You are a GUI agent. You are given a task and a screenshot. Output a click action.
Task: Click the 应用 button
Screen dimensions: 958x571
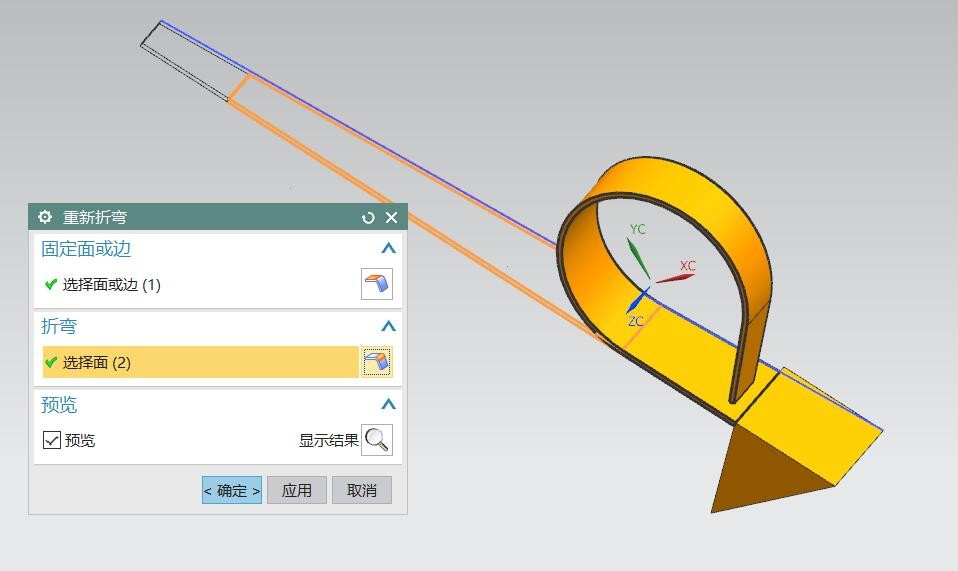tap(297, 490)
